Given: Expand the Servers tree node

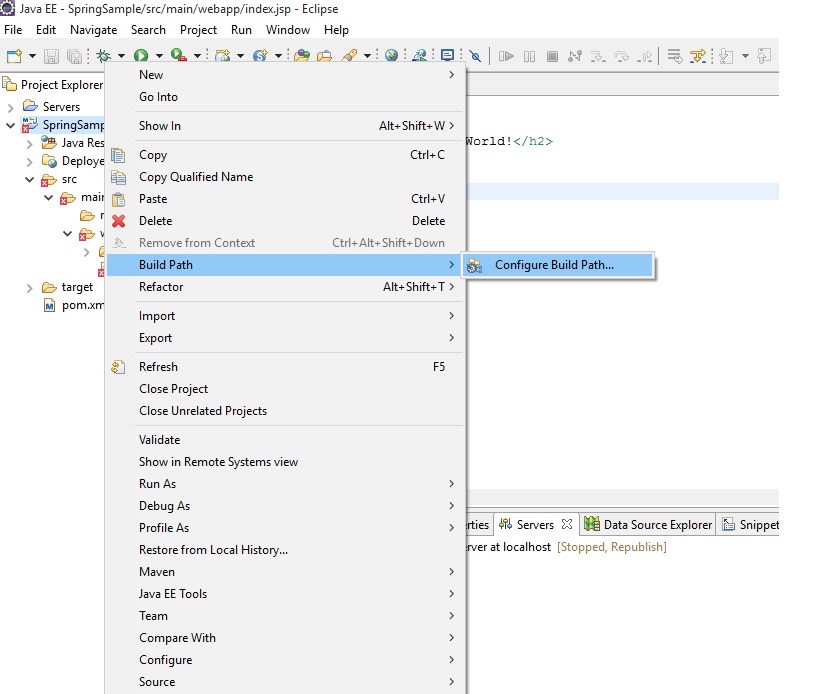Looking at the screenshot, I should [10, 108].
